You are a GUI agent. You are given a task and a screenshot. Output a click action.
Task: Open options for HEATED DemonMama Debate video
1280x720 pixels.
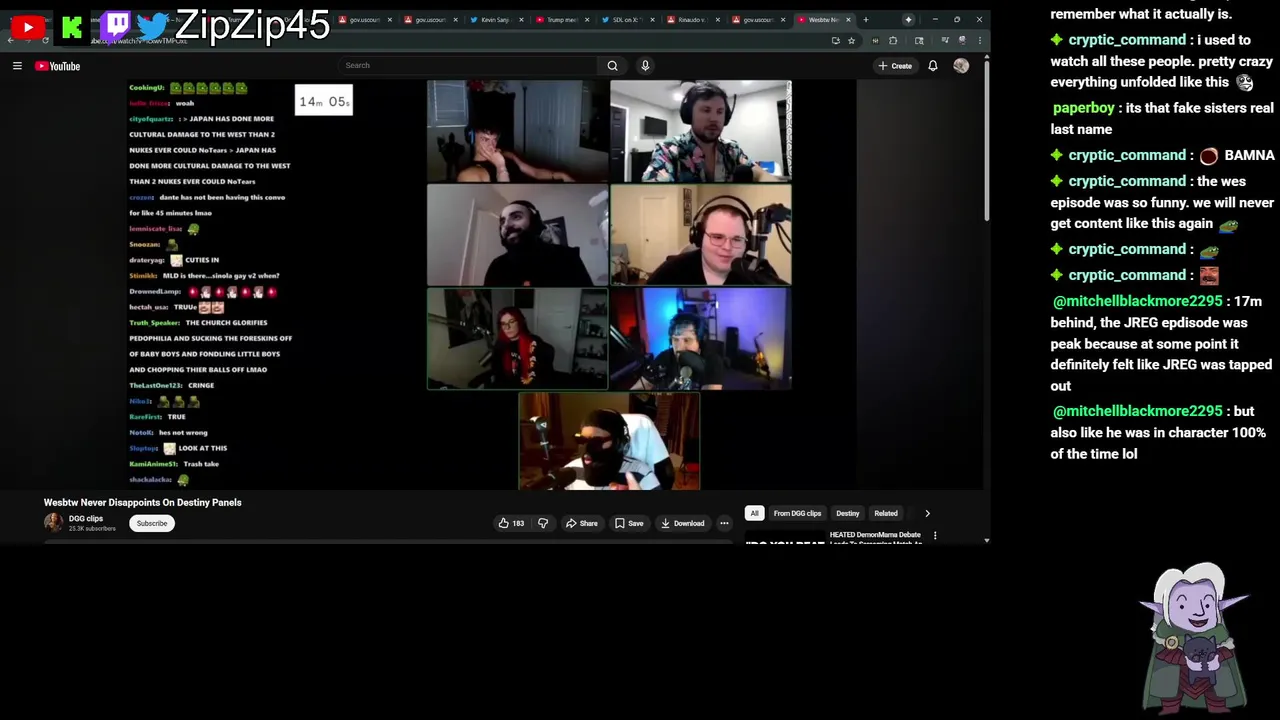click(x=935, y=536)
